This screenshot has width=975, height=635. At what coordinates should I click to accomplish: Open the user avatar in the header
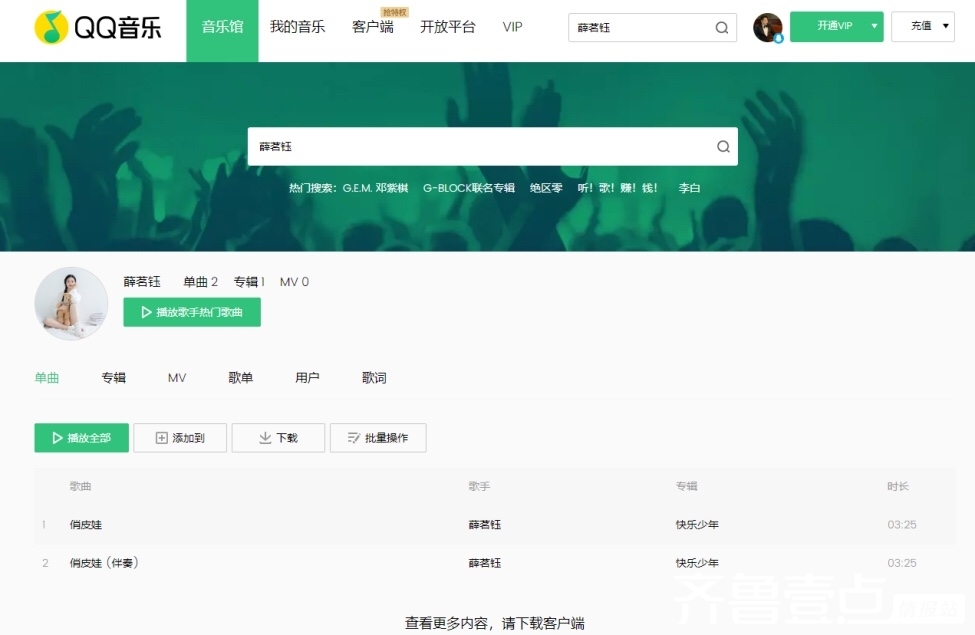(x=767, y=27)
